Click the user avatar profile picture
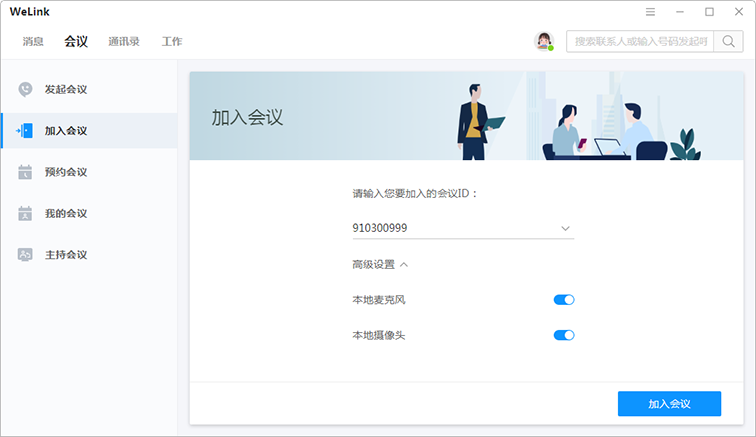 pyautogui.click(x=544, y=41)
